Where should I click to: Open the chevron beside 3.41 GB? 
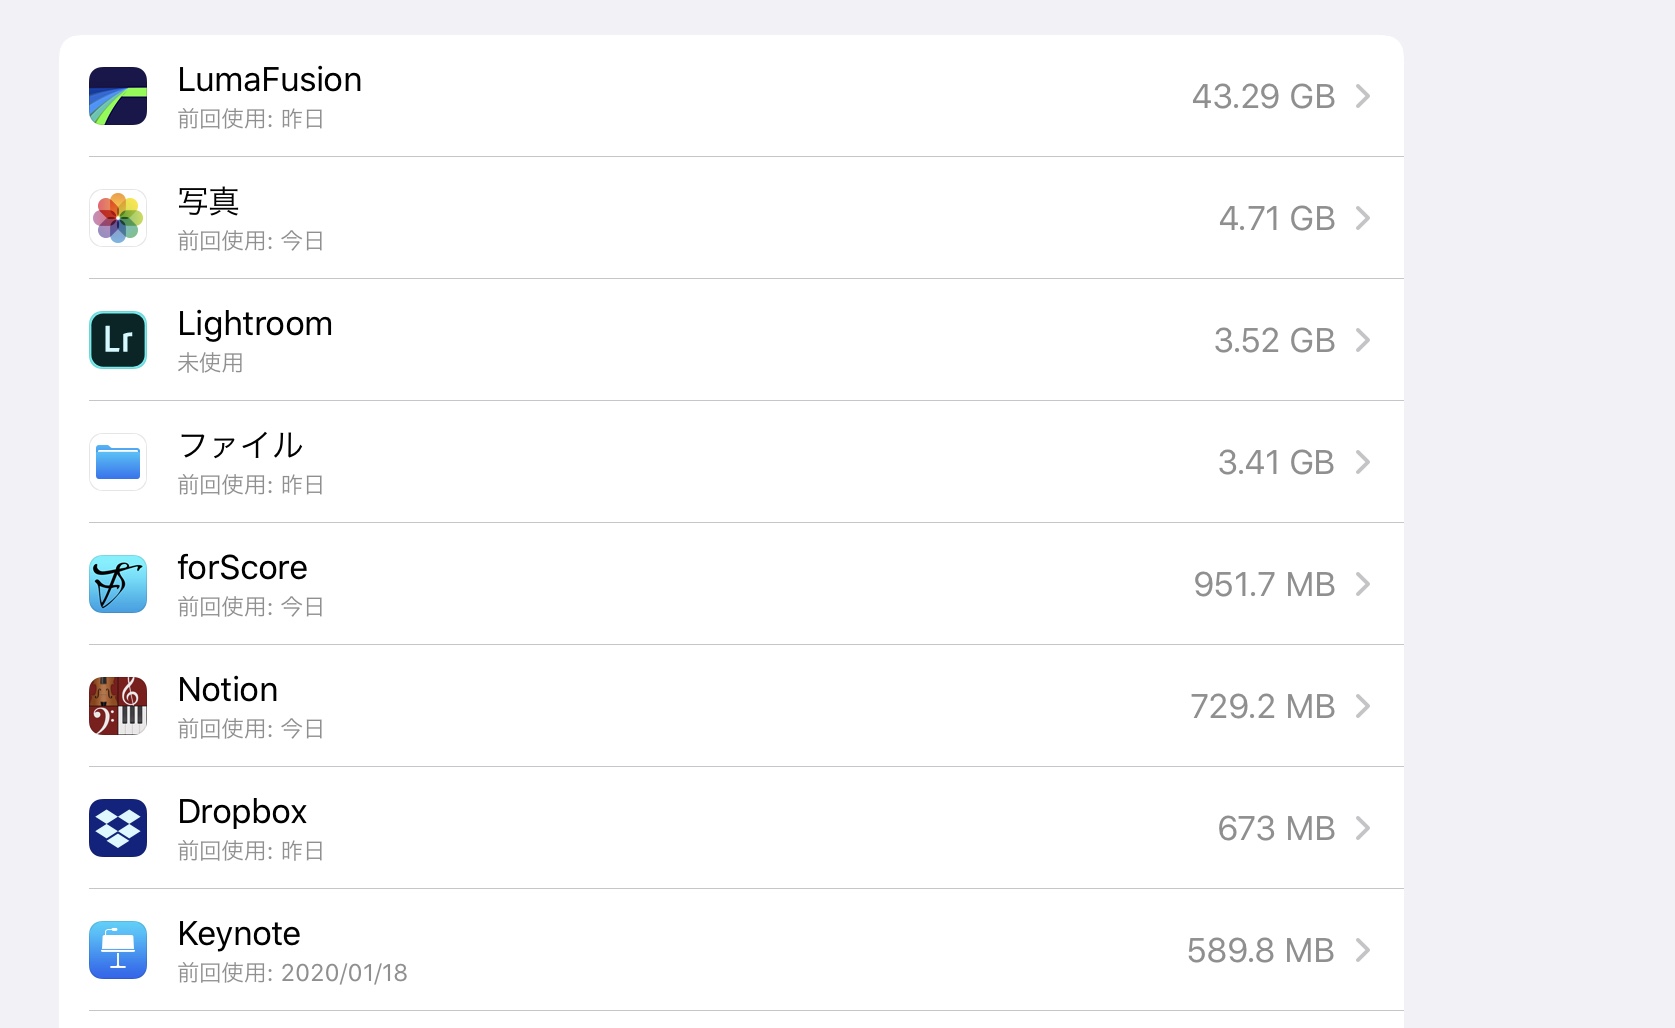pyautogui.click(x=1362, y=462)
